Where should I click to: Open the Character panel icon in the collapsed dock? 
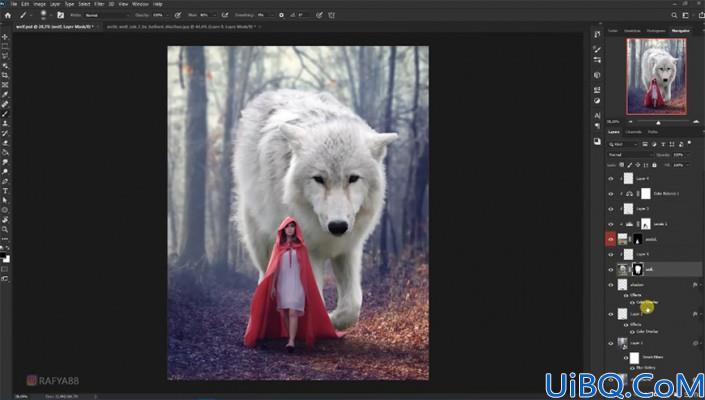(x=597, y=116)
